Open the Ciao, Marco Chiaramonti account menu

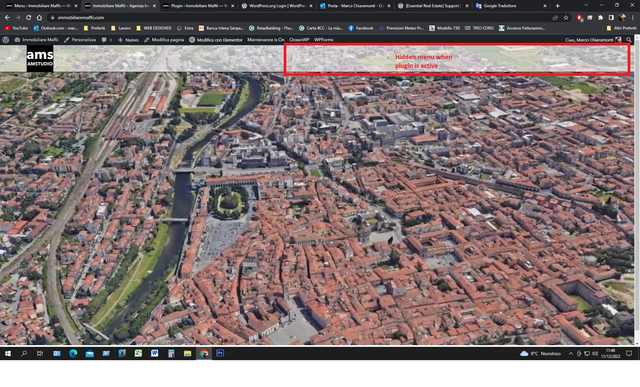tap(593, 40)
